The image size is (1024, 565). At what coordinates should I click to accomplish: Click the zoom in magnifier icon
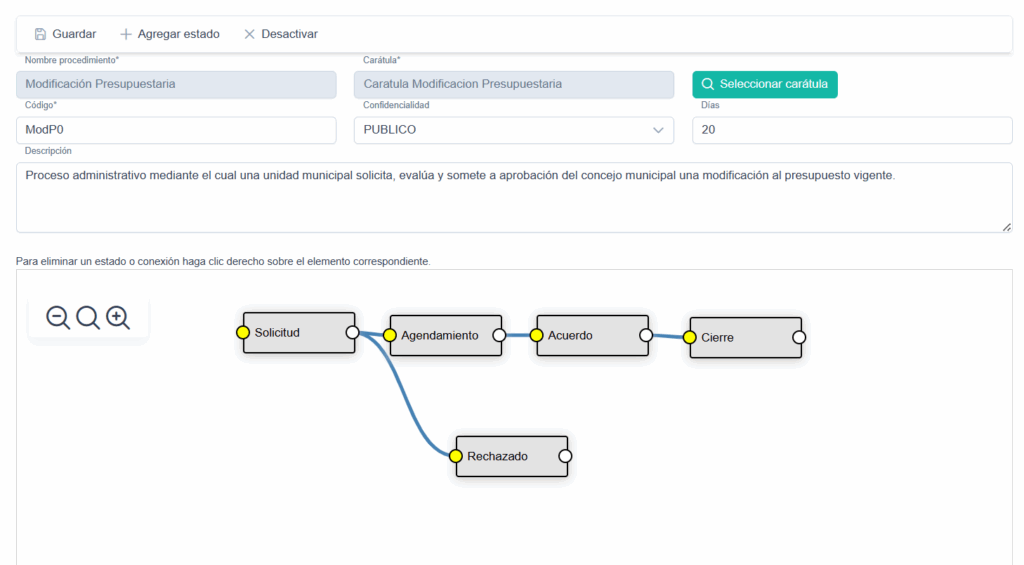click(x=118, y=318)
